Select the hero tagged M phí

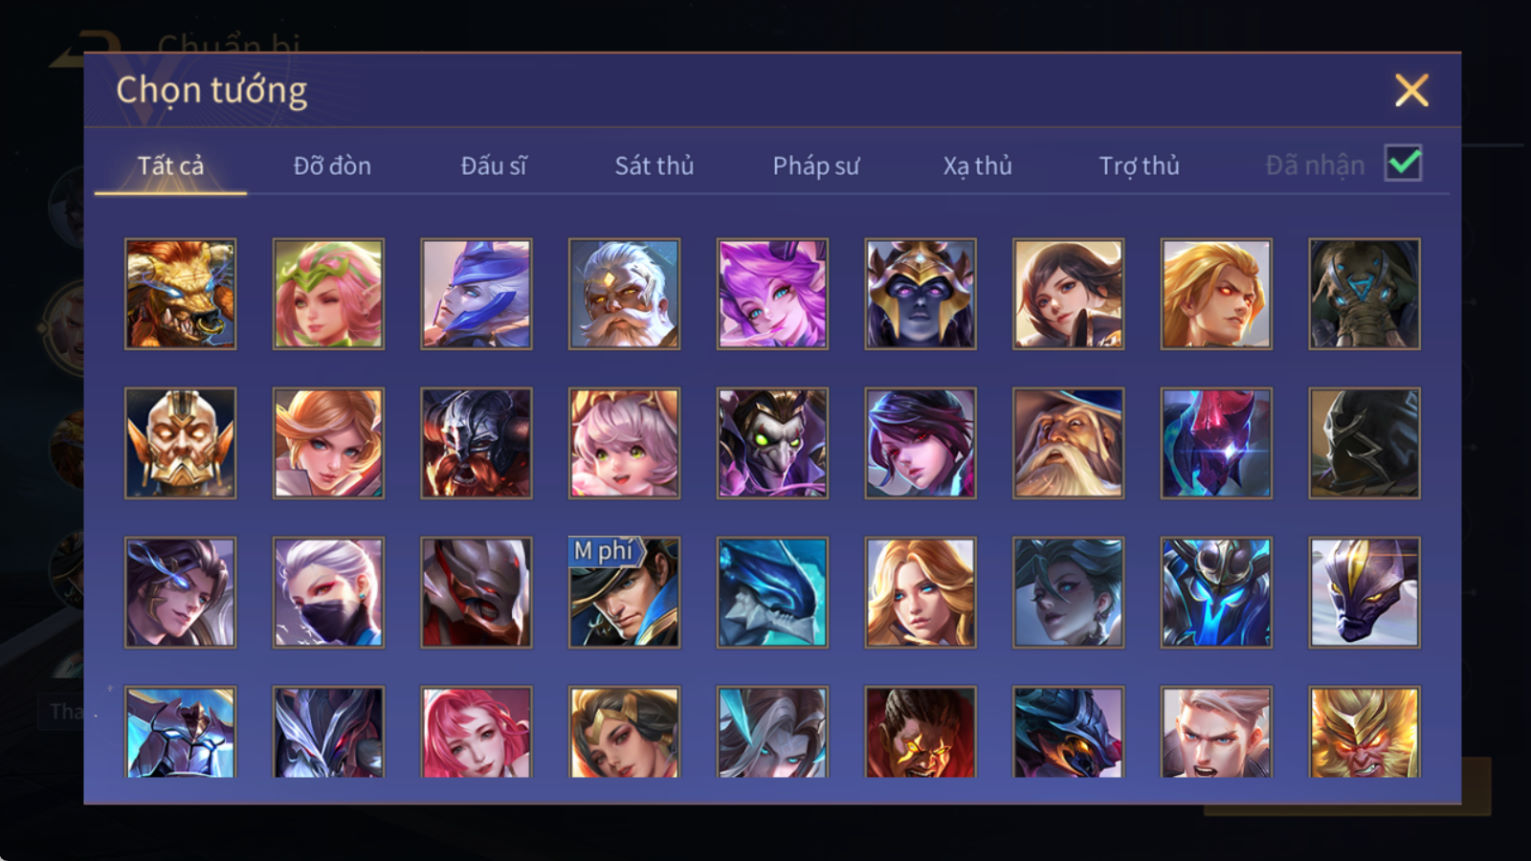click(624, 592)
